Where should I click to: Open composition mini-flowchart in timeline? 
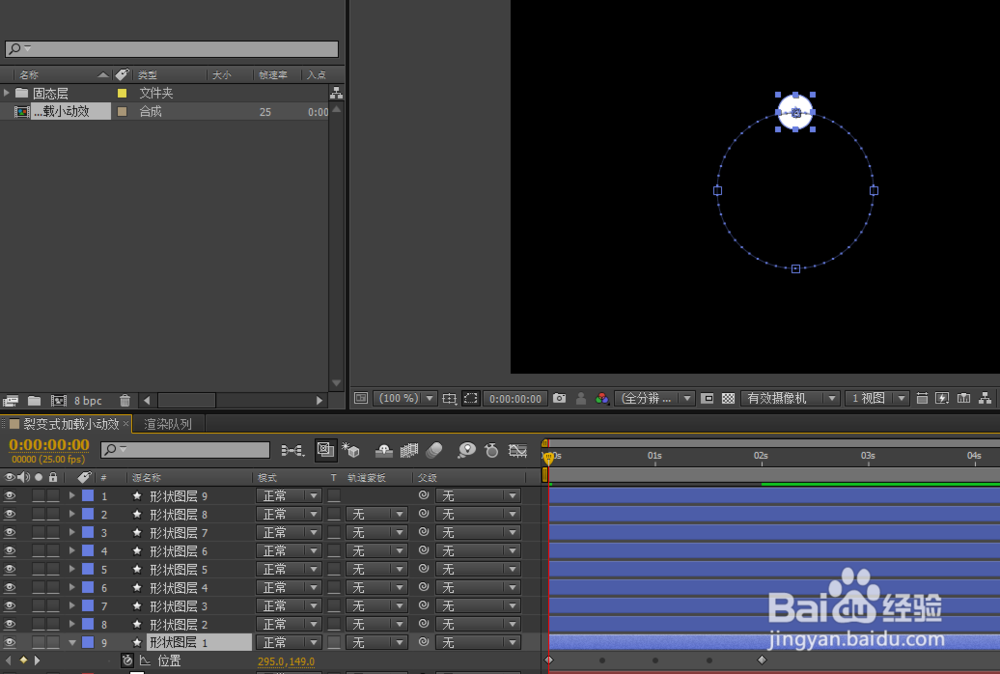[x=292, y=451]
